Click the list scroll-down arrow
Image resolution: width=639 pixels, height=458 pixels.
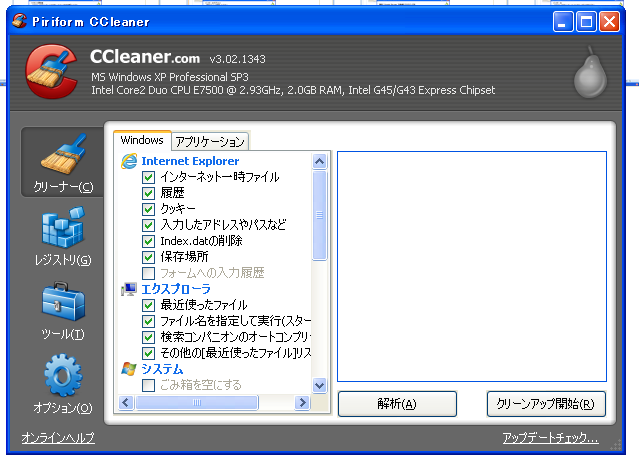pos(320,385)
